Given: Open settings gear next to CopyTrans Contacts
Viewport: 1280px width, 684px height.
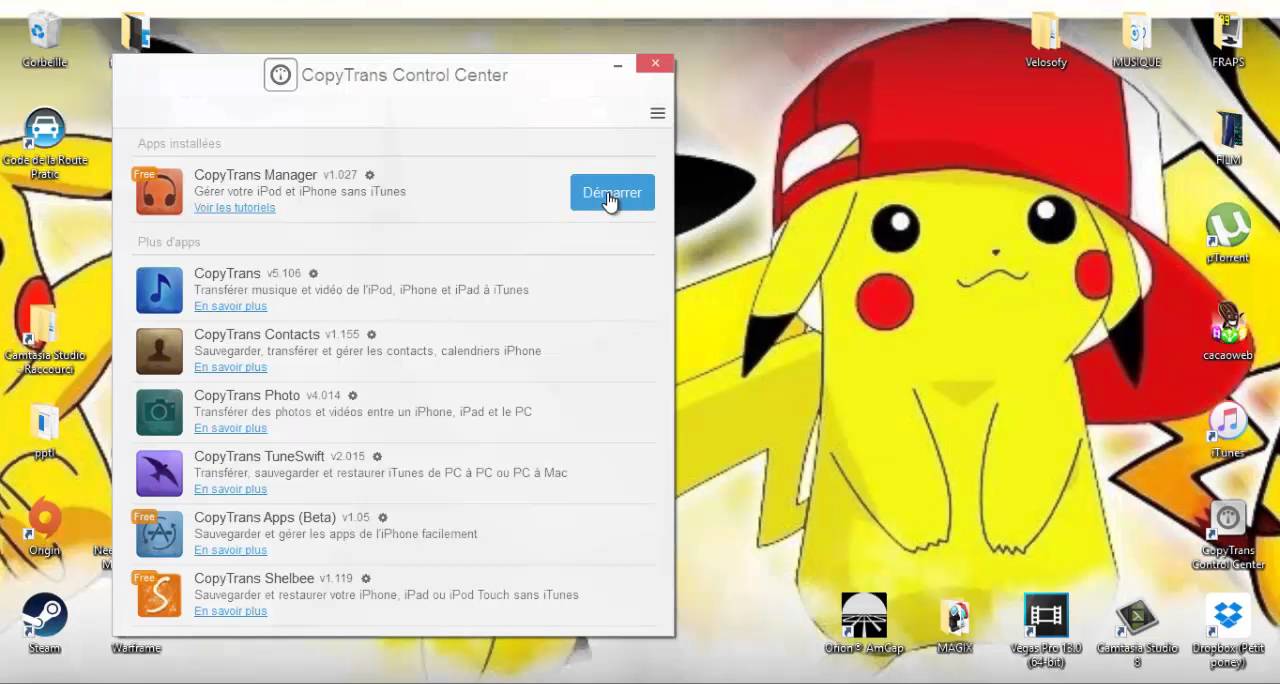Looking at the screenshot, I should [371, 334].
